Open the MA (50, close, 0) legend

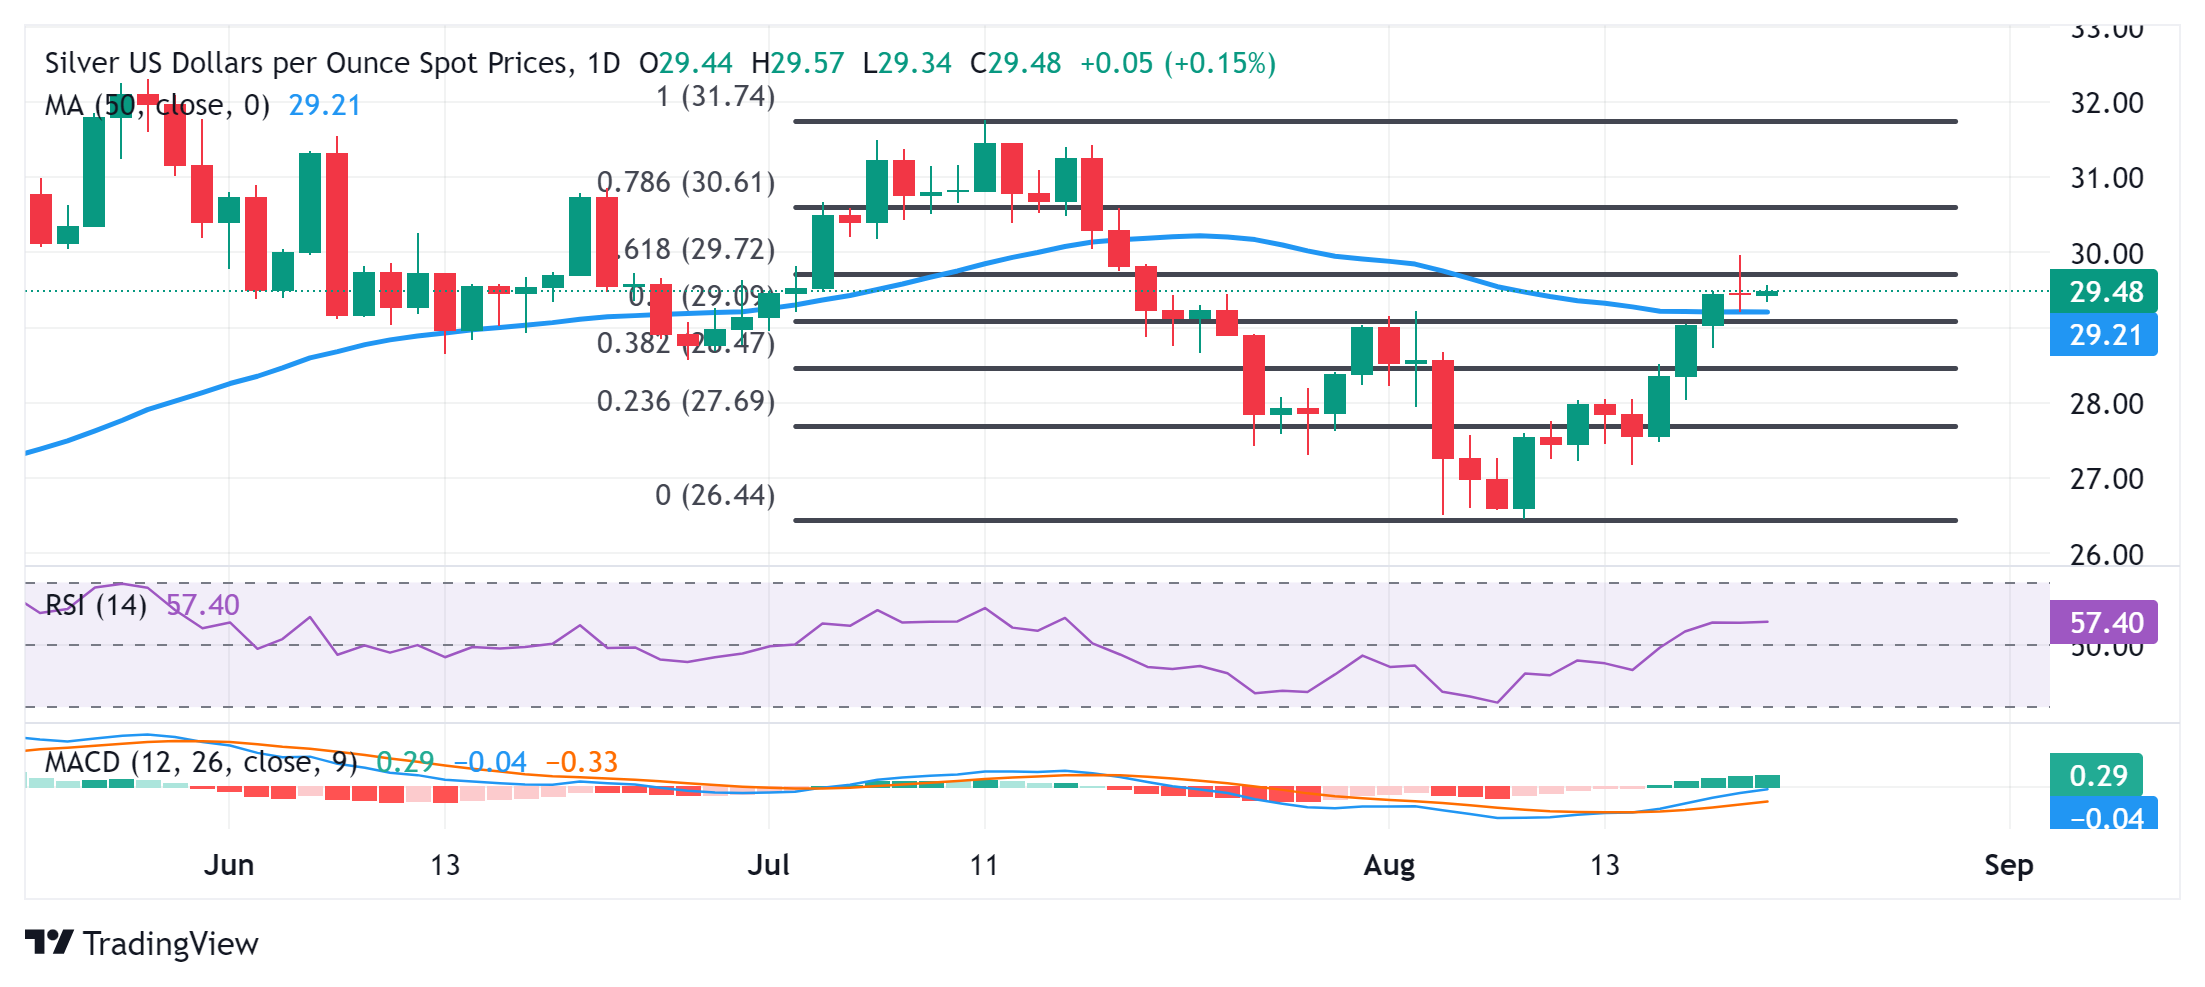click(x=157, y=105)
